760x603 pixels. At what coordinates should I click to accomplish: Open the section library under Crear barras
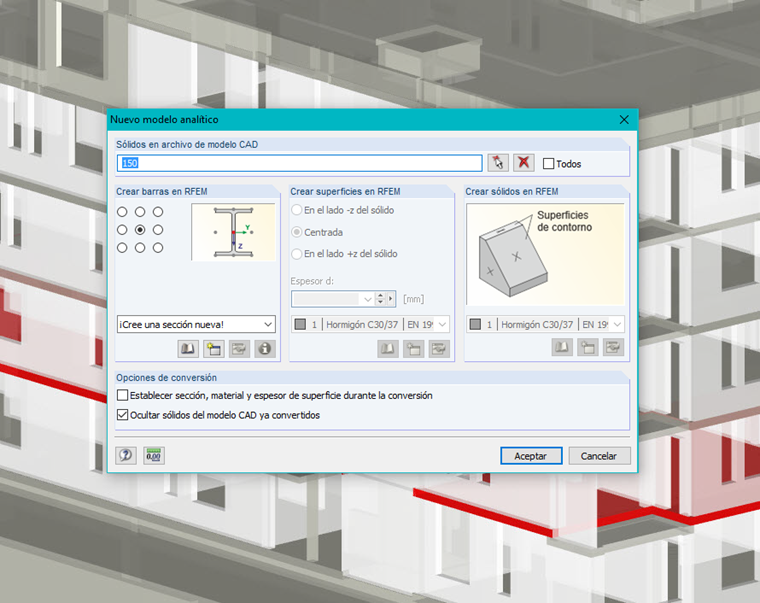click(188, 349)
